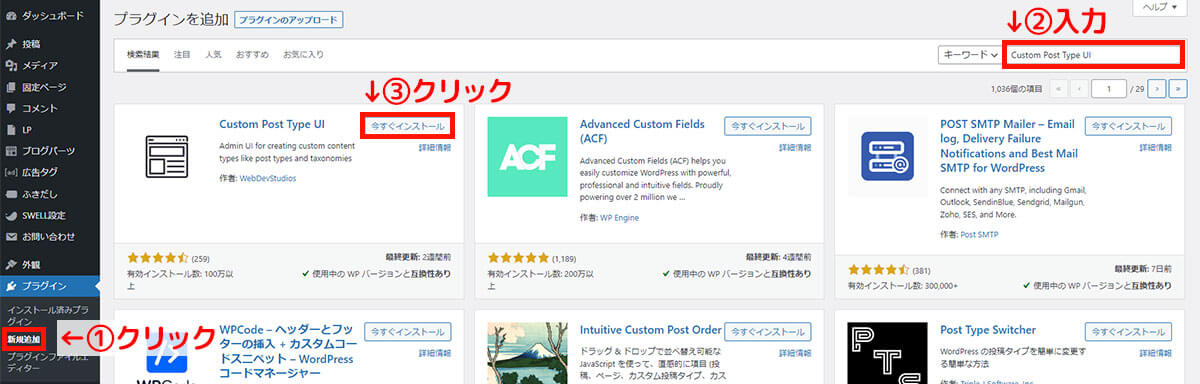Open the Post Type Switcher title link
This screenshot has height=384, width=1200.
[988, 330]
